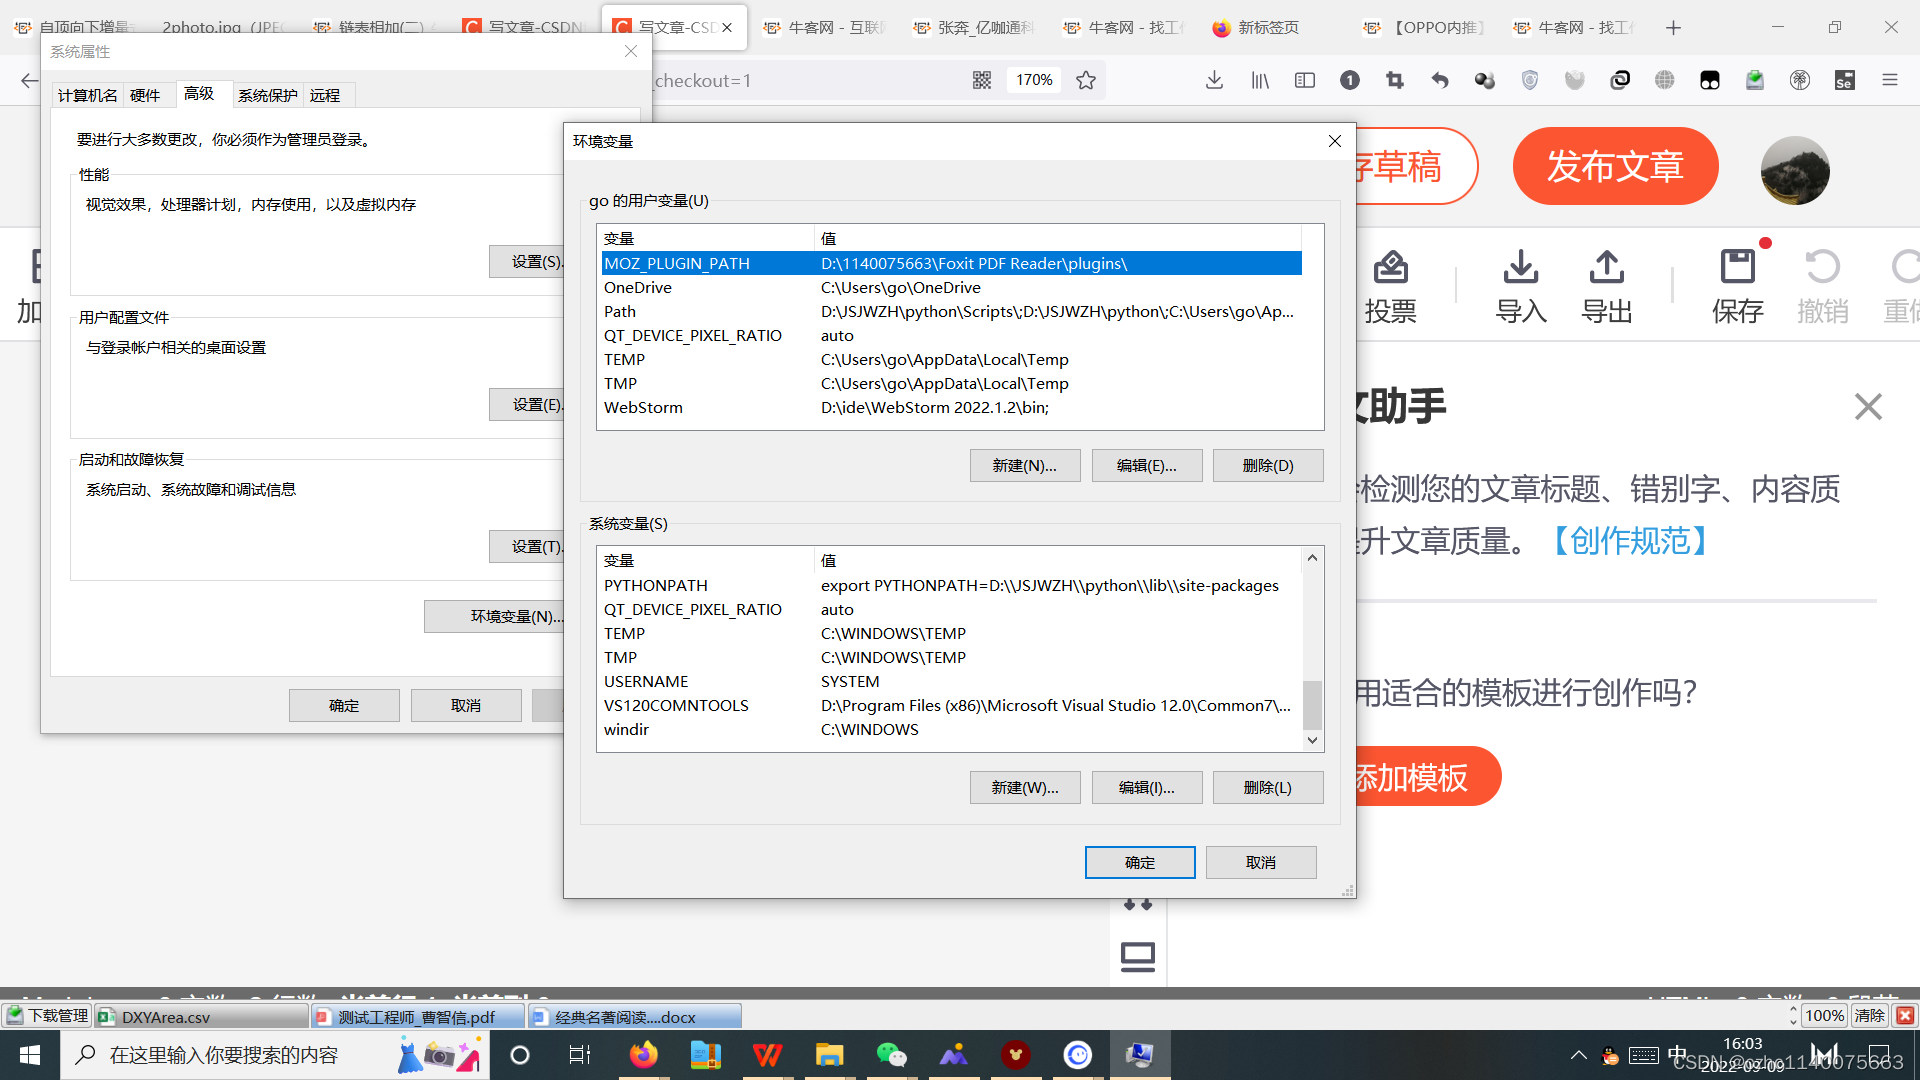The width and height of the screenshot is (1920, 1080).
Task: Click the crop screenshot extension icon
Action: tap(1395, 80)
